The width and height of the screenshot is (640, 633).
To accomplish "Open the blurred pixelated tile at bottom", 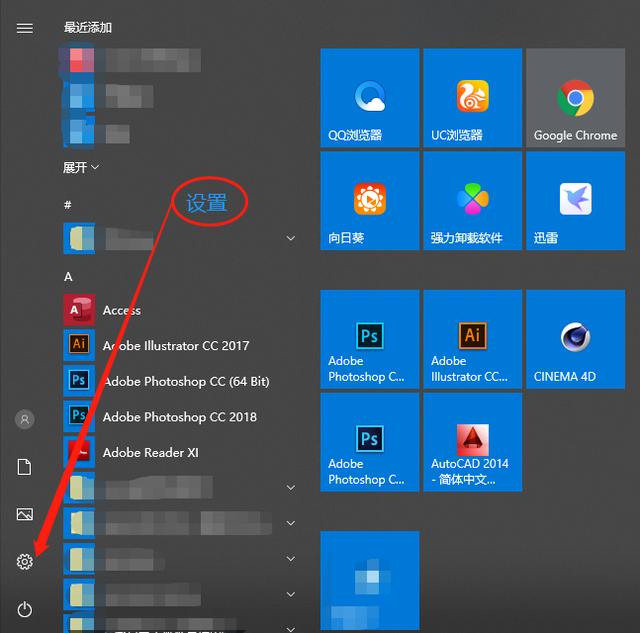I will 370,580.
